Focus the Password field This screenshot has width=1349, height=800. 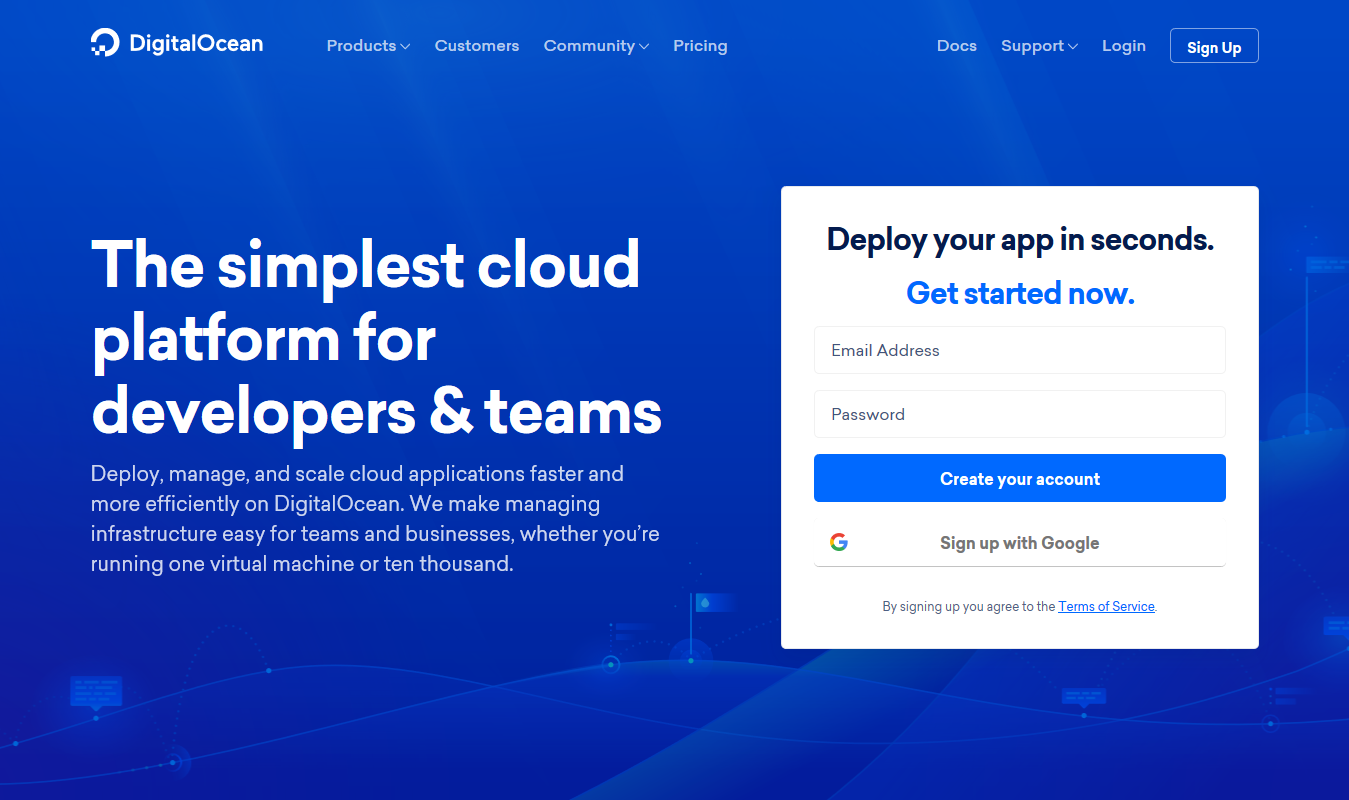click(1020, 414)
